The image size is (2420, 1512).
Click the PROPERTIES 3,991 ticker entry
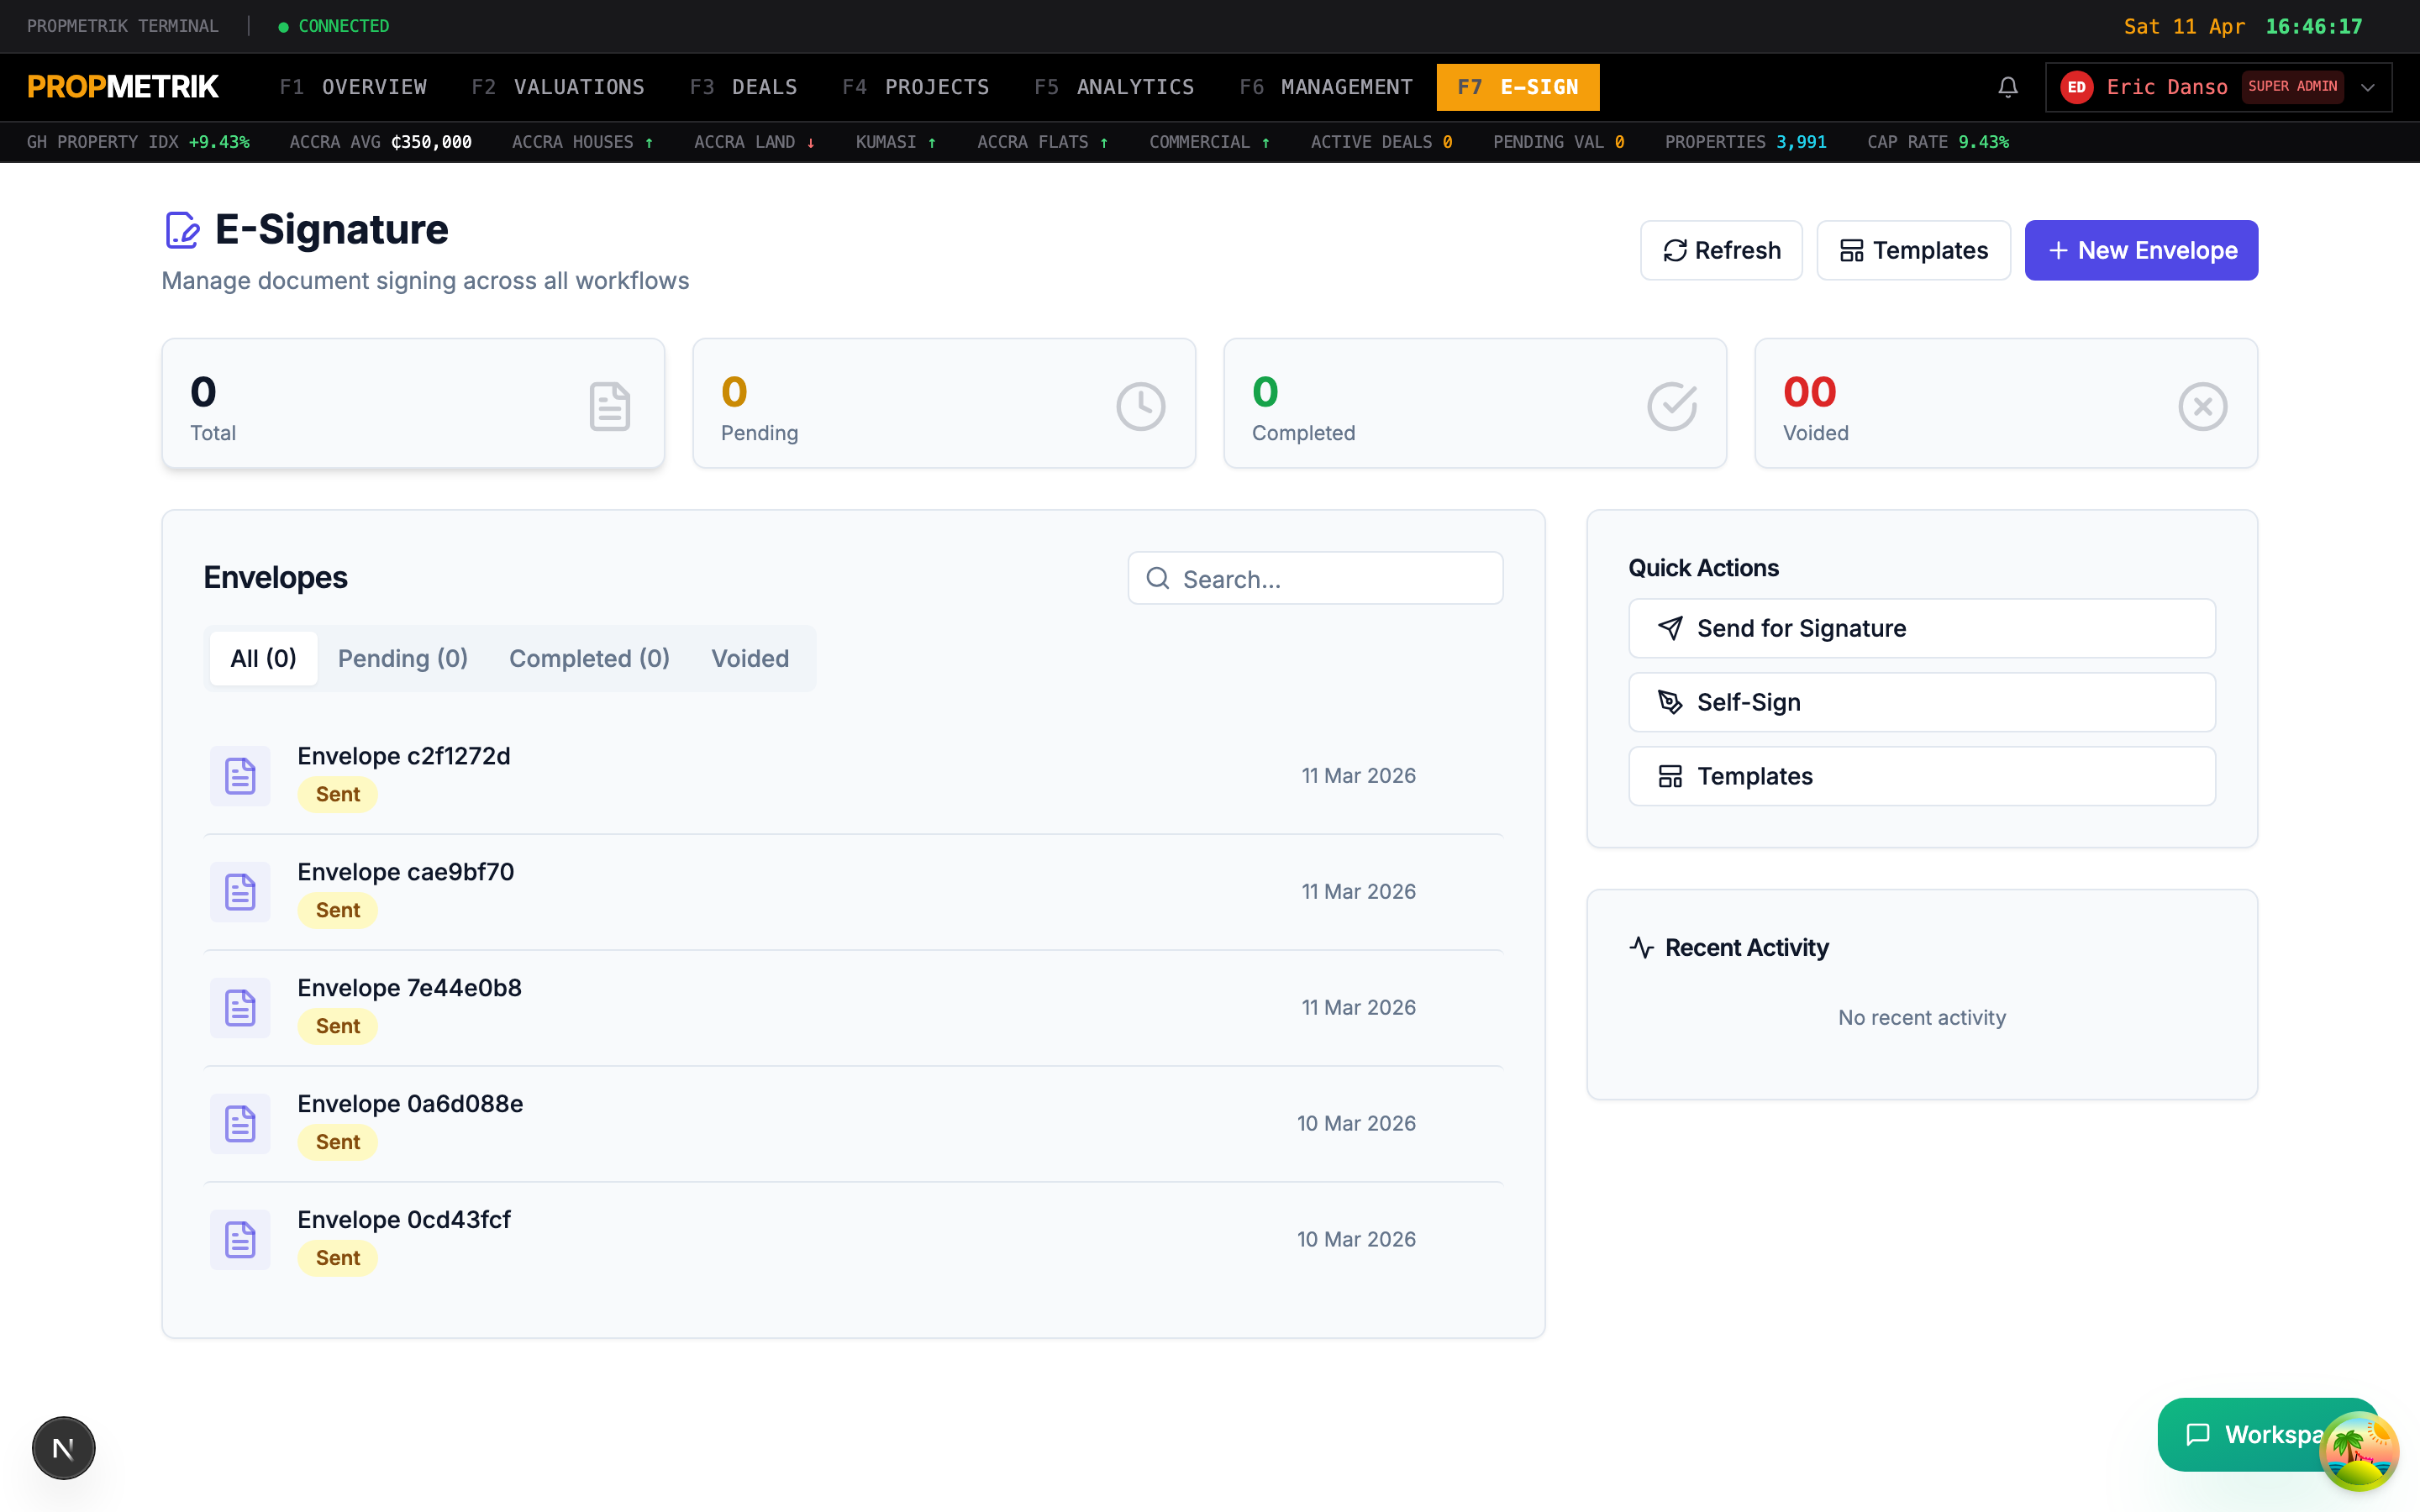point(1745,142)
